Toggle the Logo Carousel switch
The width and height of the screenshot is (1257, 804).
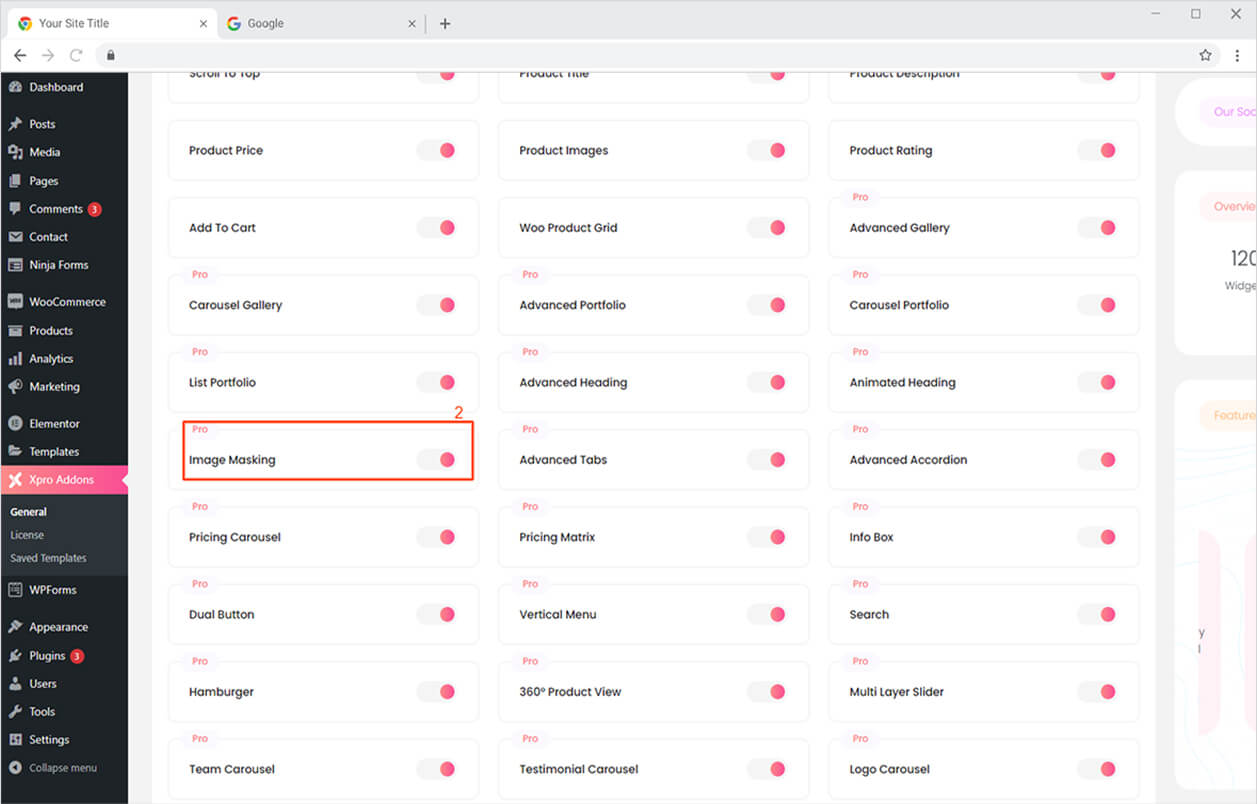[1097, 769]
